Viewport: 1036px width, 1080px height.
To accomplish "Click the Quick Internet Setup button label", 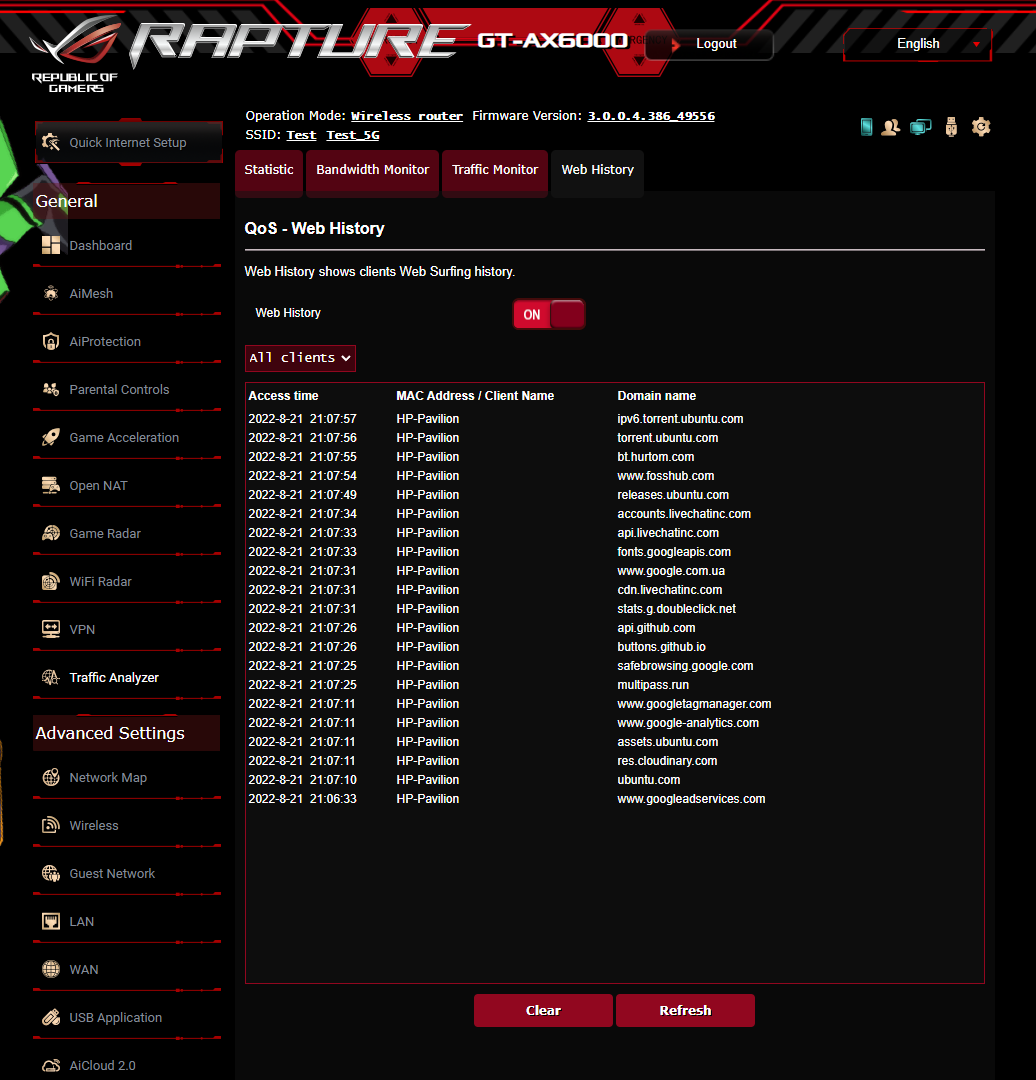I will point(127,143).
